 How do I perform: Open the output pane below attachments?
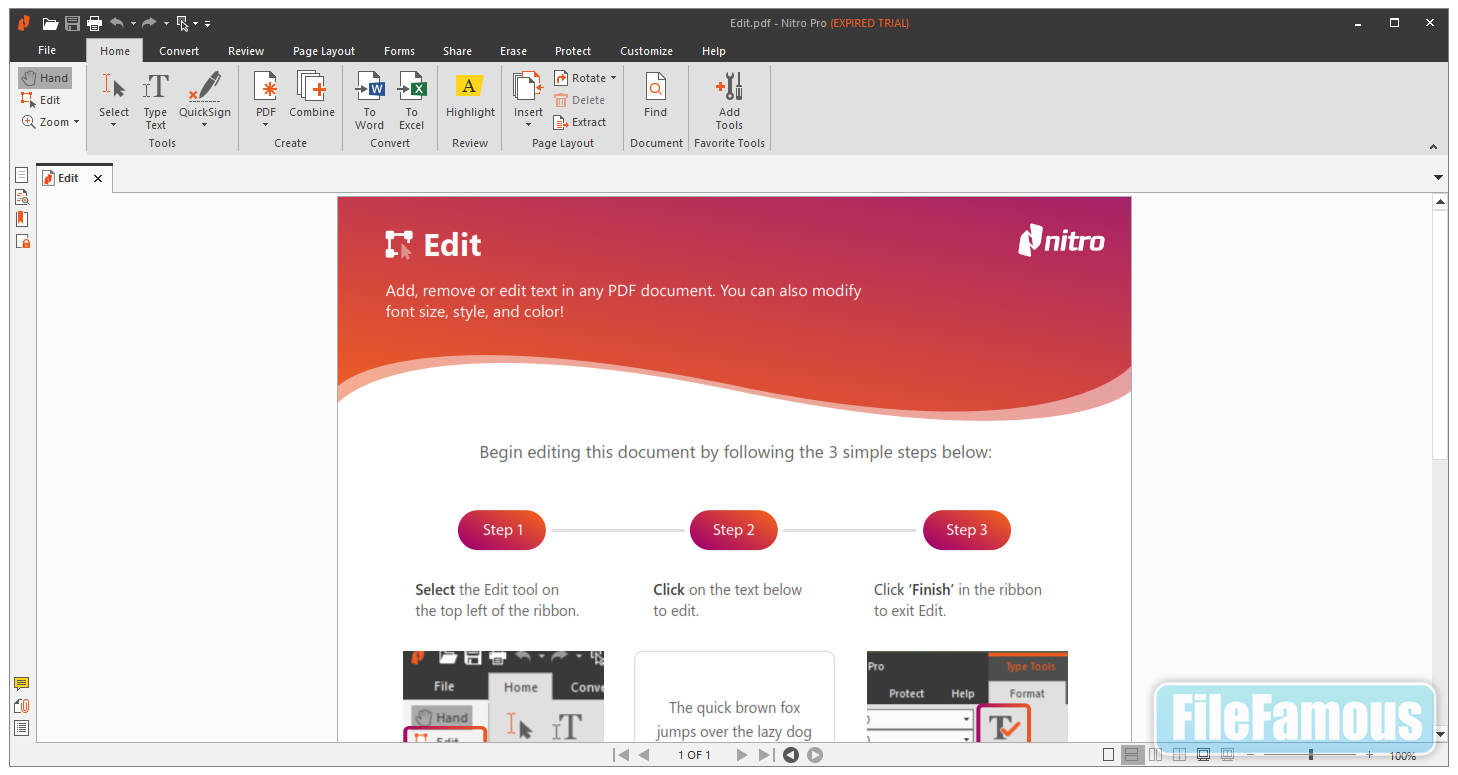coord(21,728)
